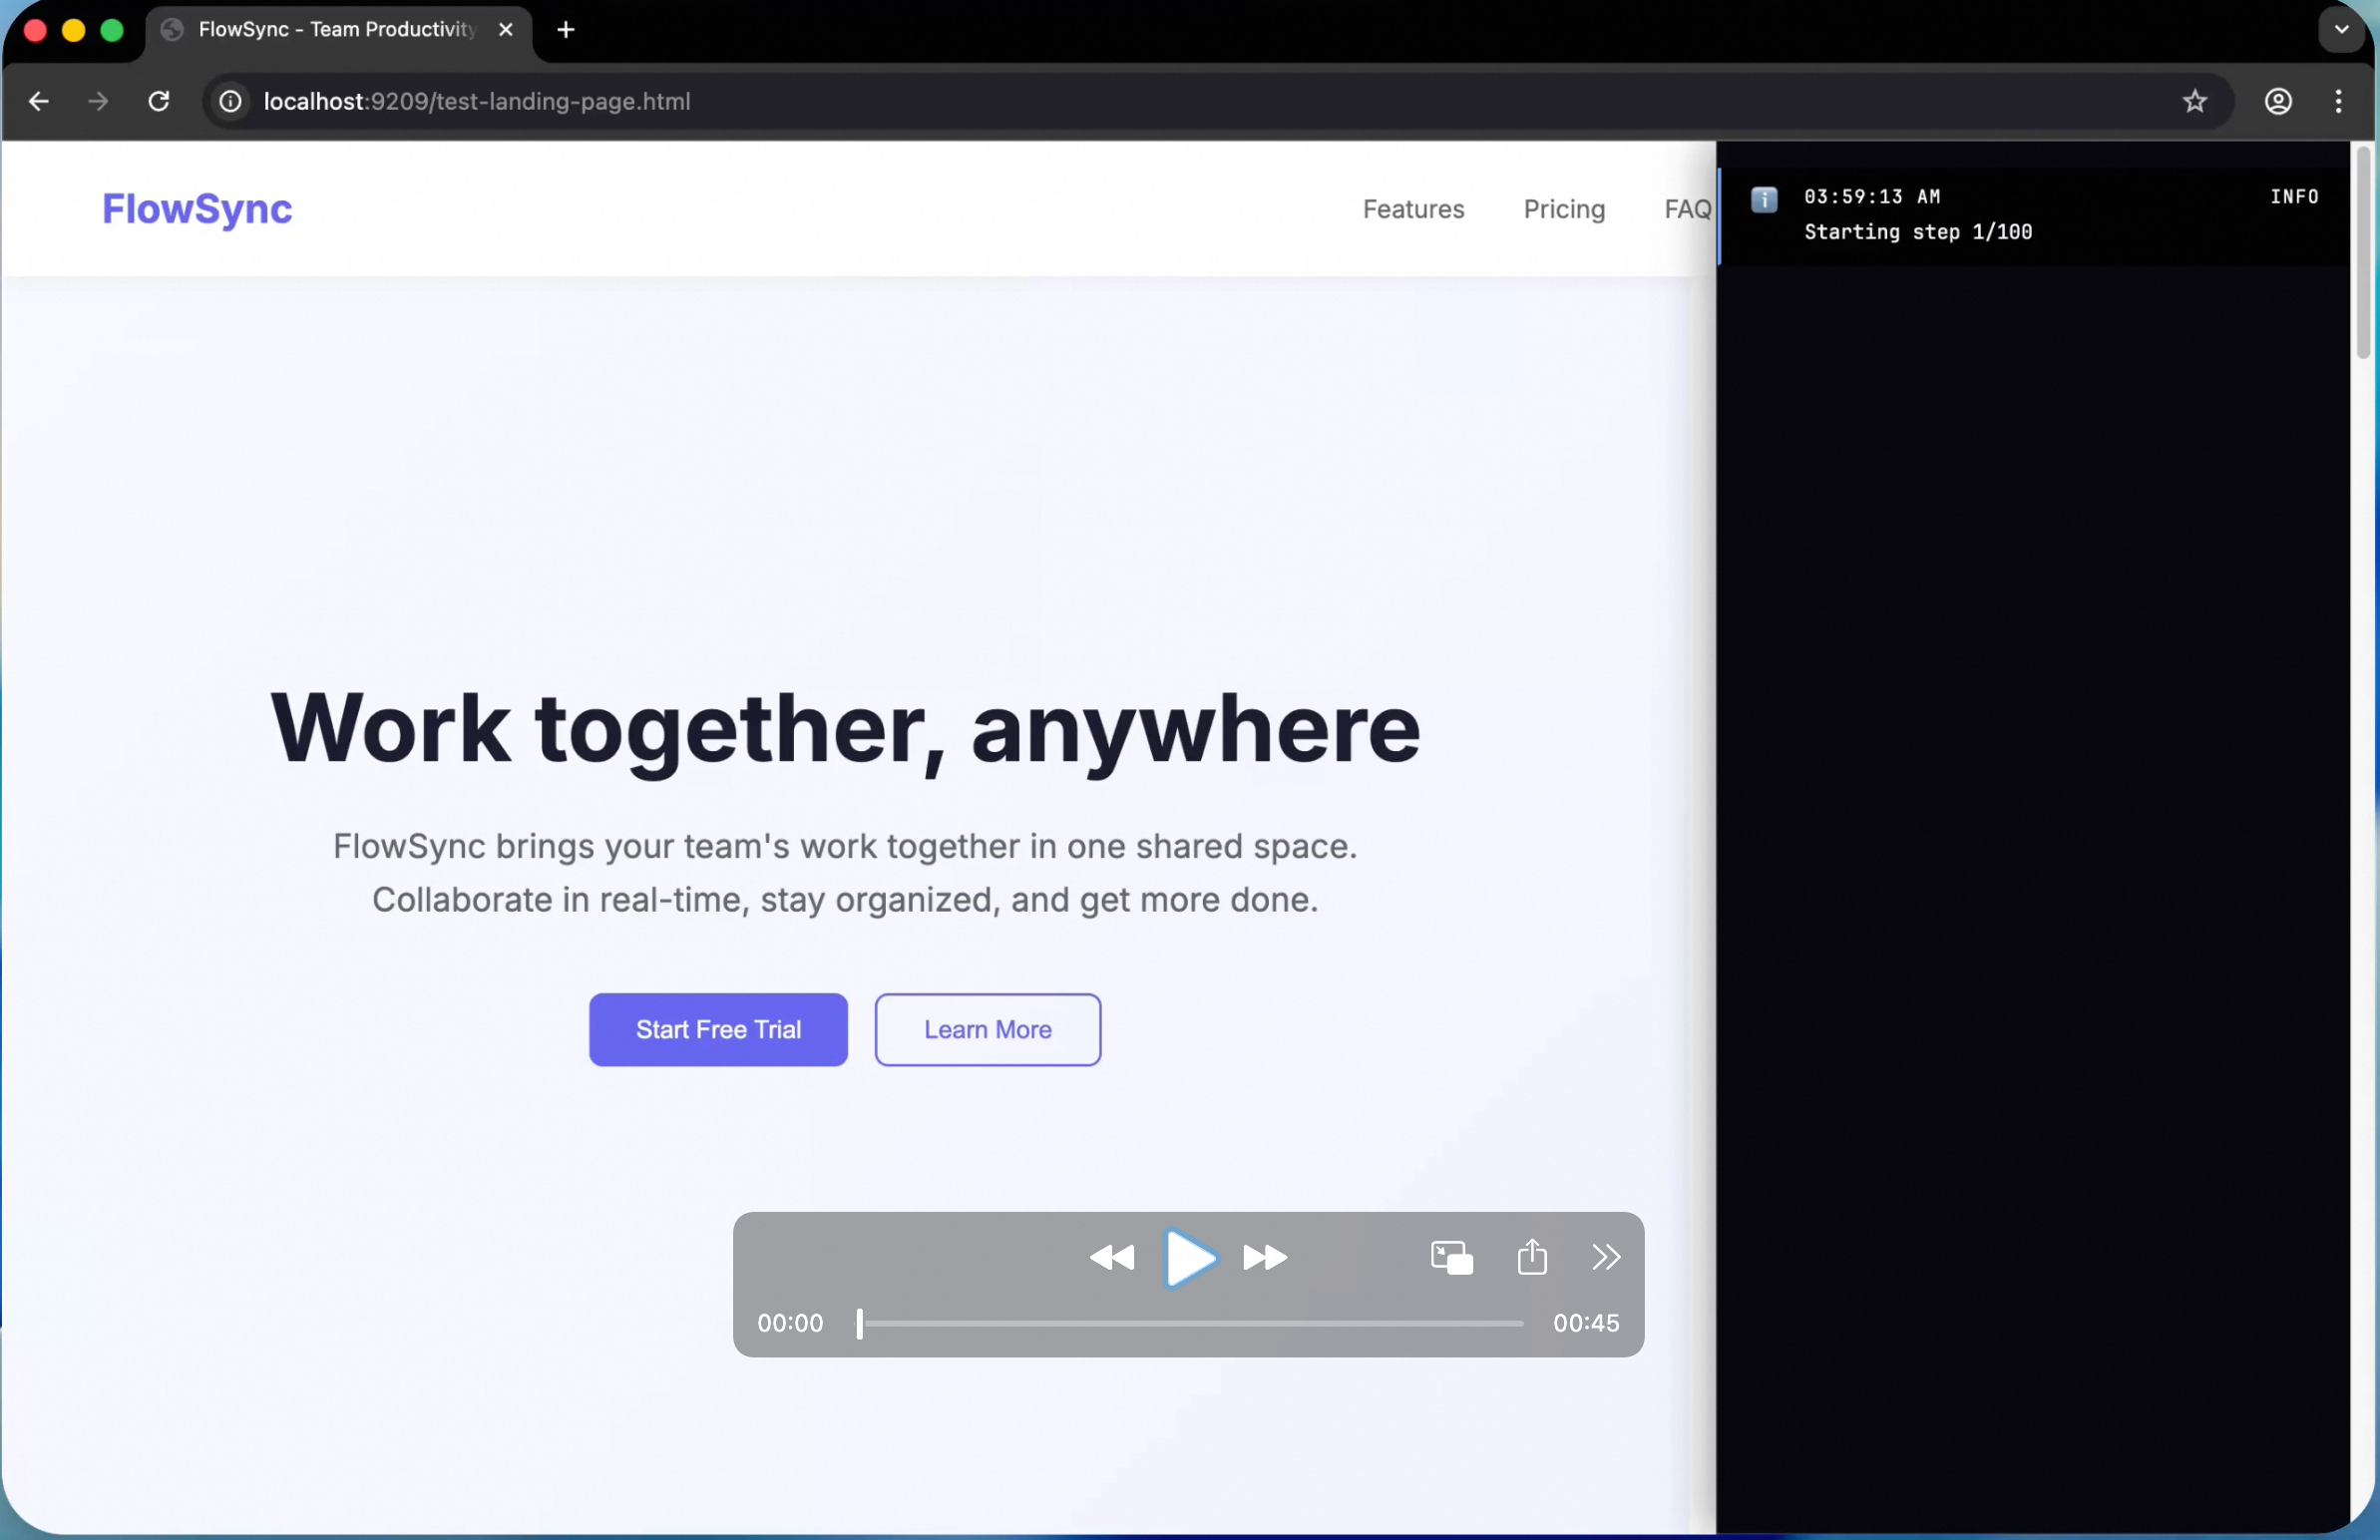Click the 00:00 elapsed time label

pos(790,1323)
